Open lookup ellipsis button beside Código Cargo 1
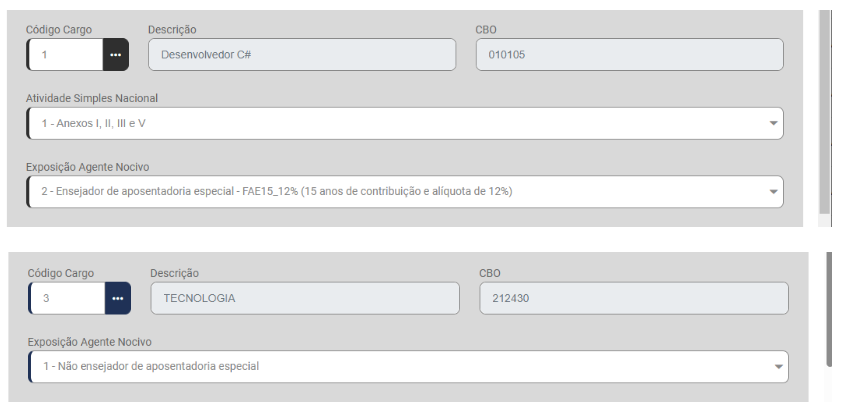 (116, 54)
